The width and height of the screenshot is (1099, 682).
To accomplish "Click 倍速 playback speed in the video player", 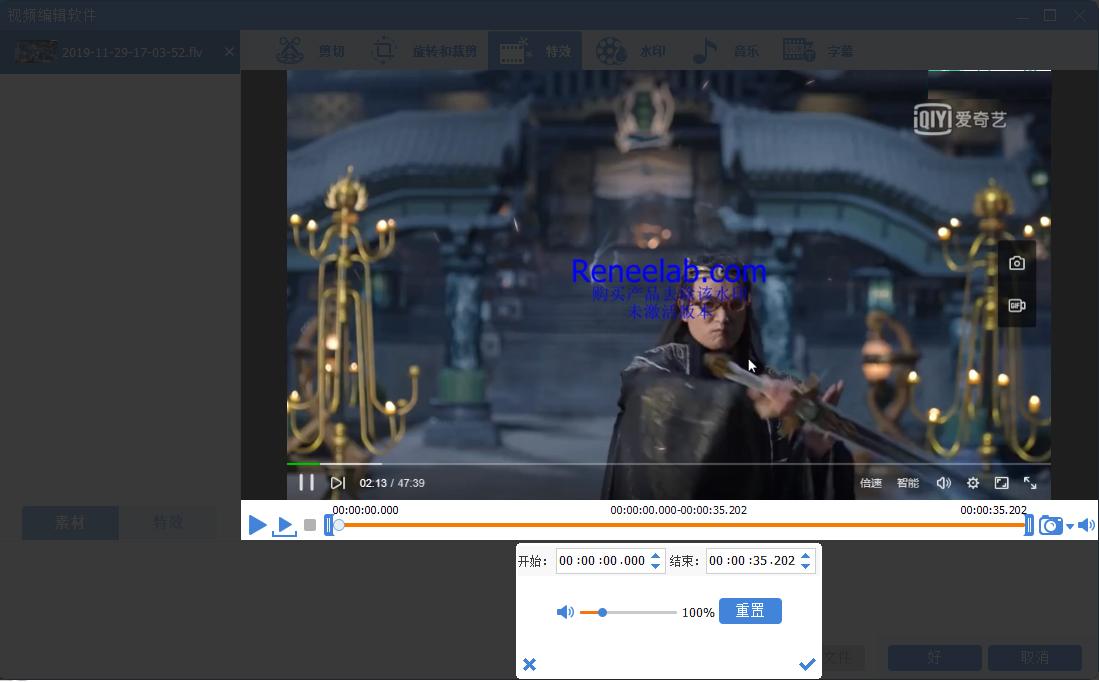I will point(871,482).
